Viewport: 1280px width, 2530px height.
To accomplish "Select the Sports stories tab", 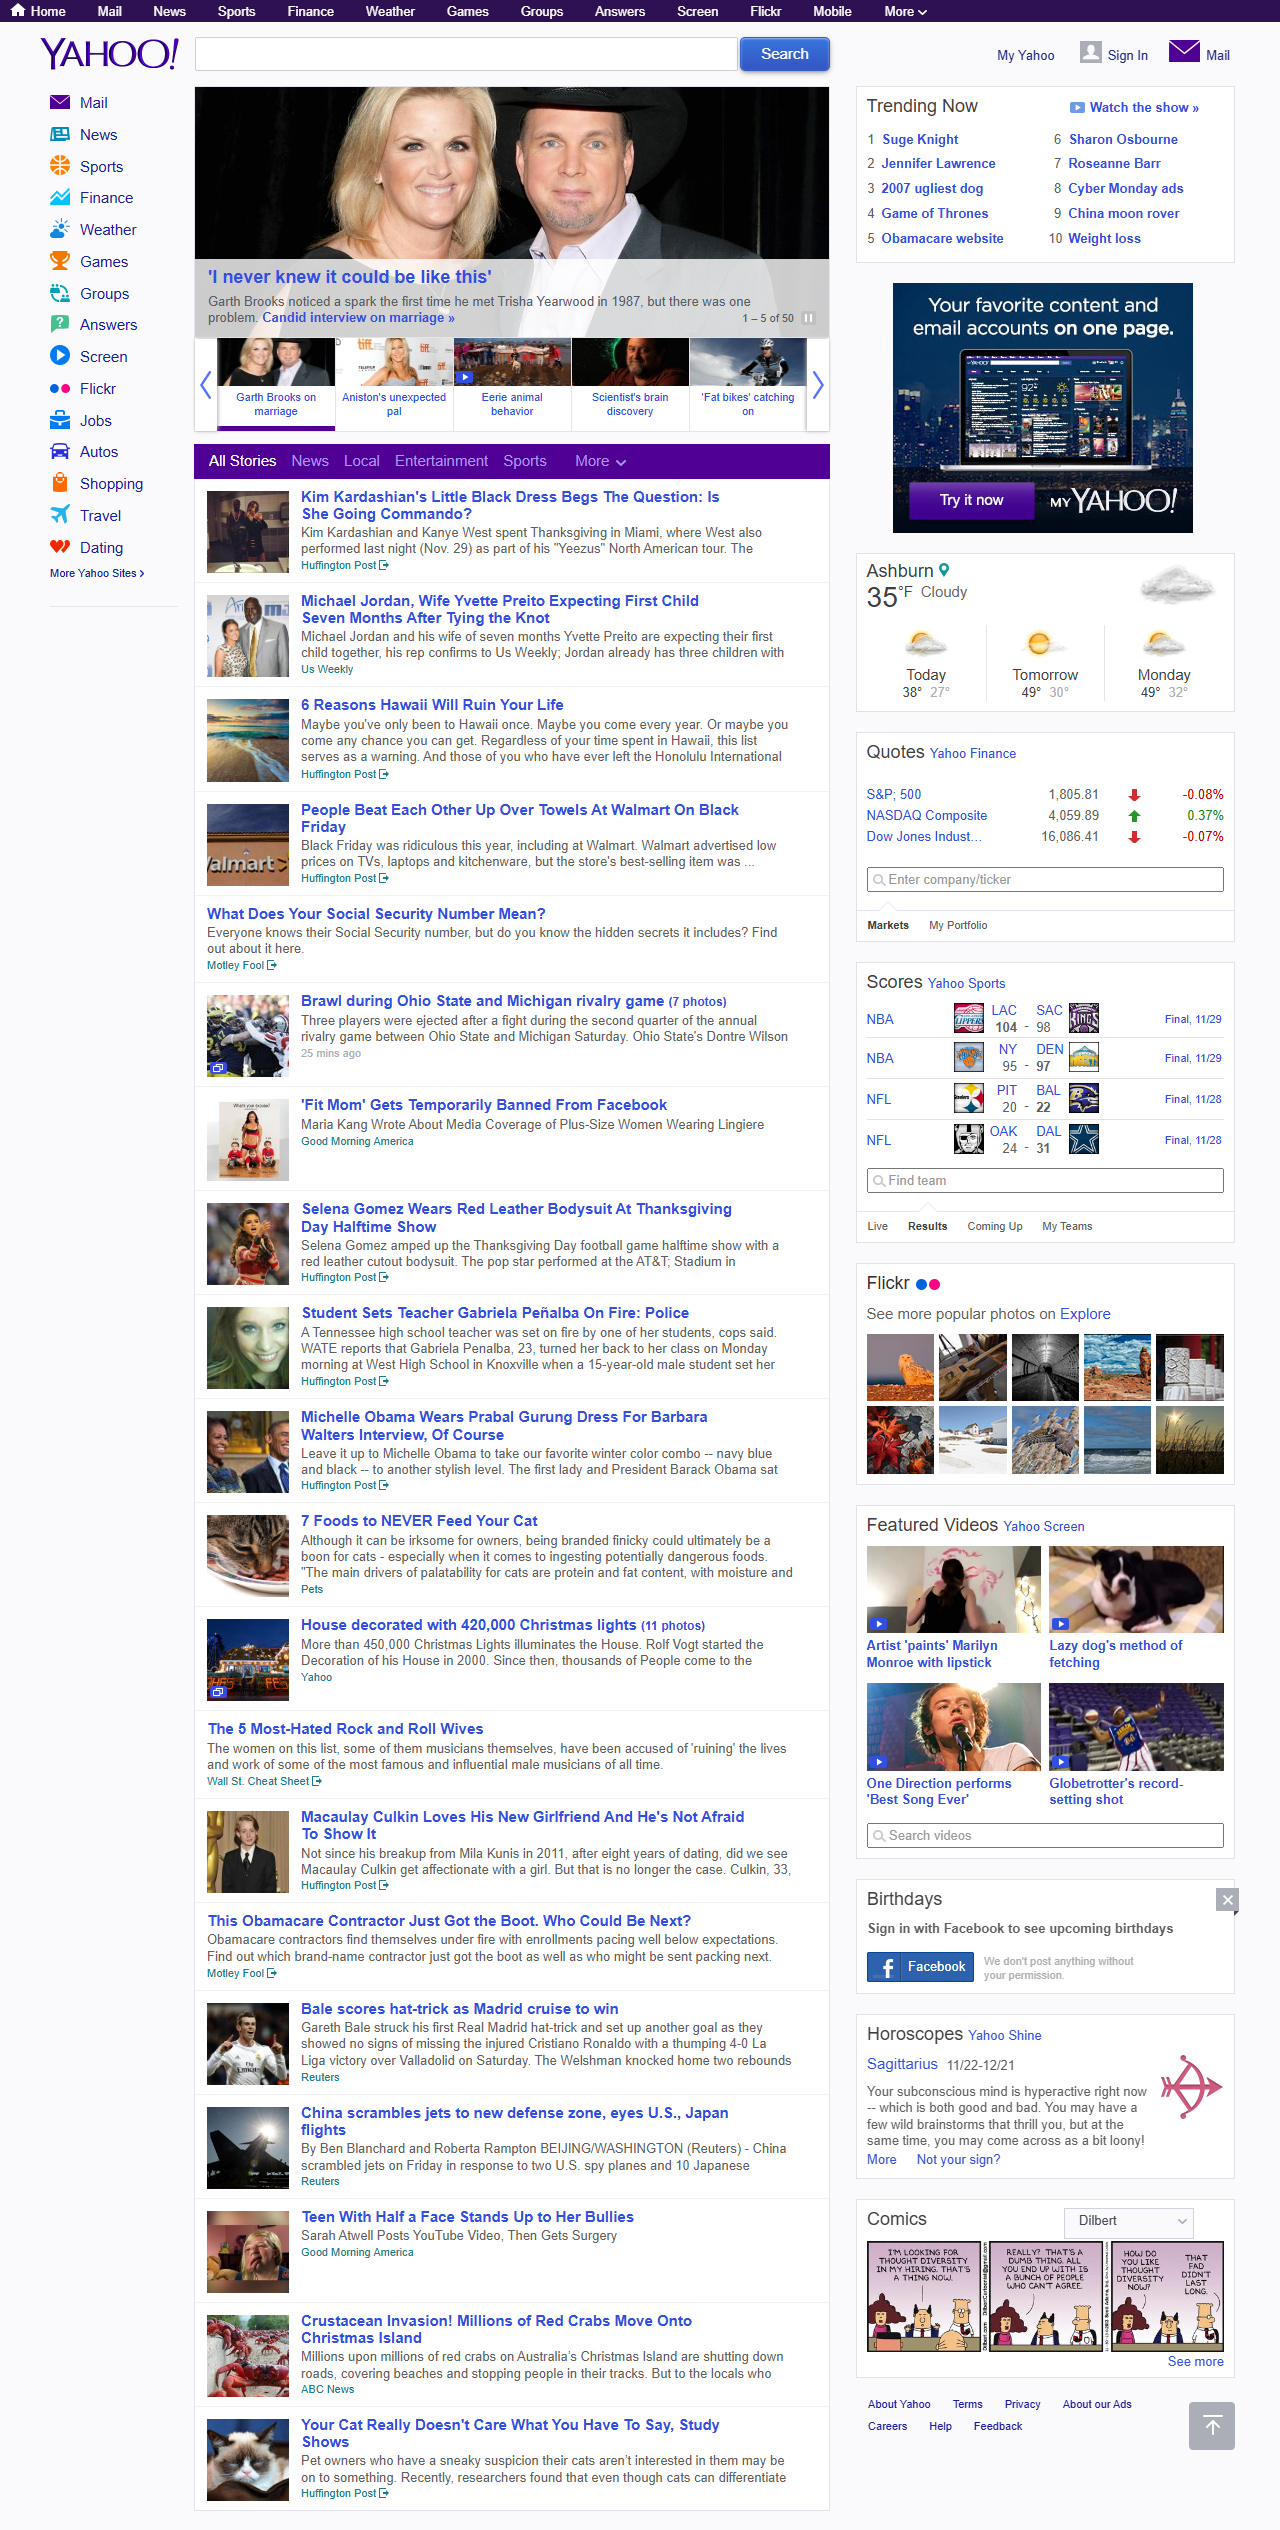I will [x=525, y=461].
